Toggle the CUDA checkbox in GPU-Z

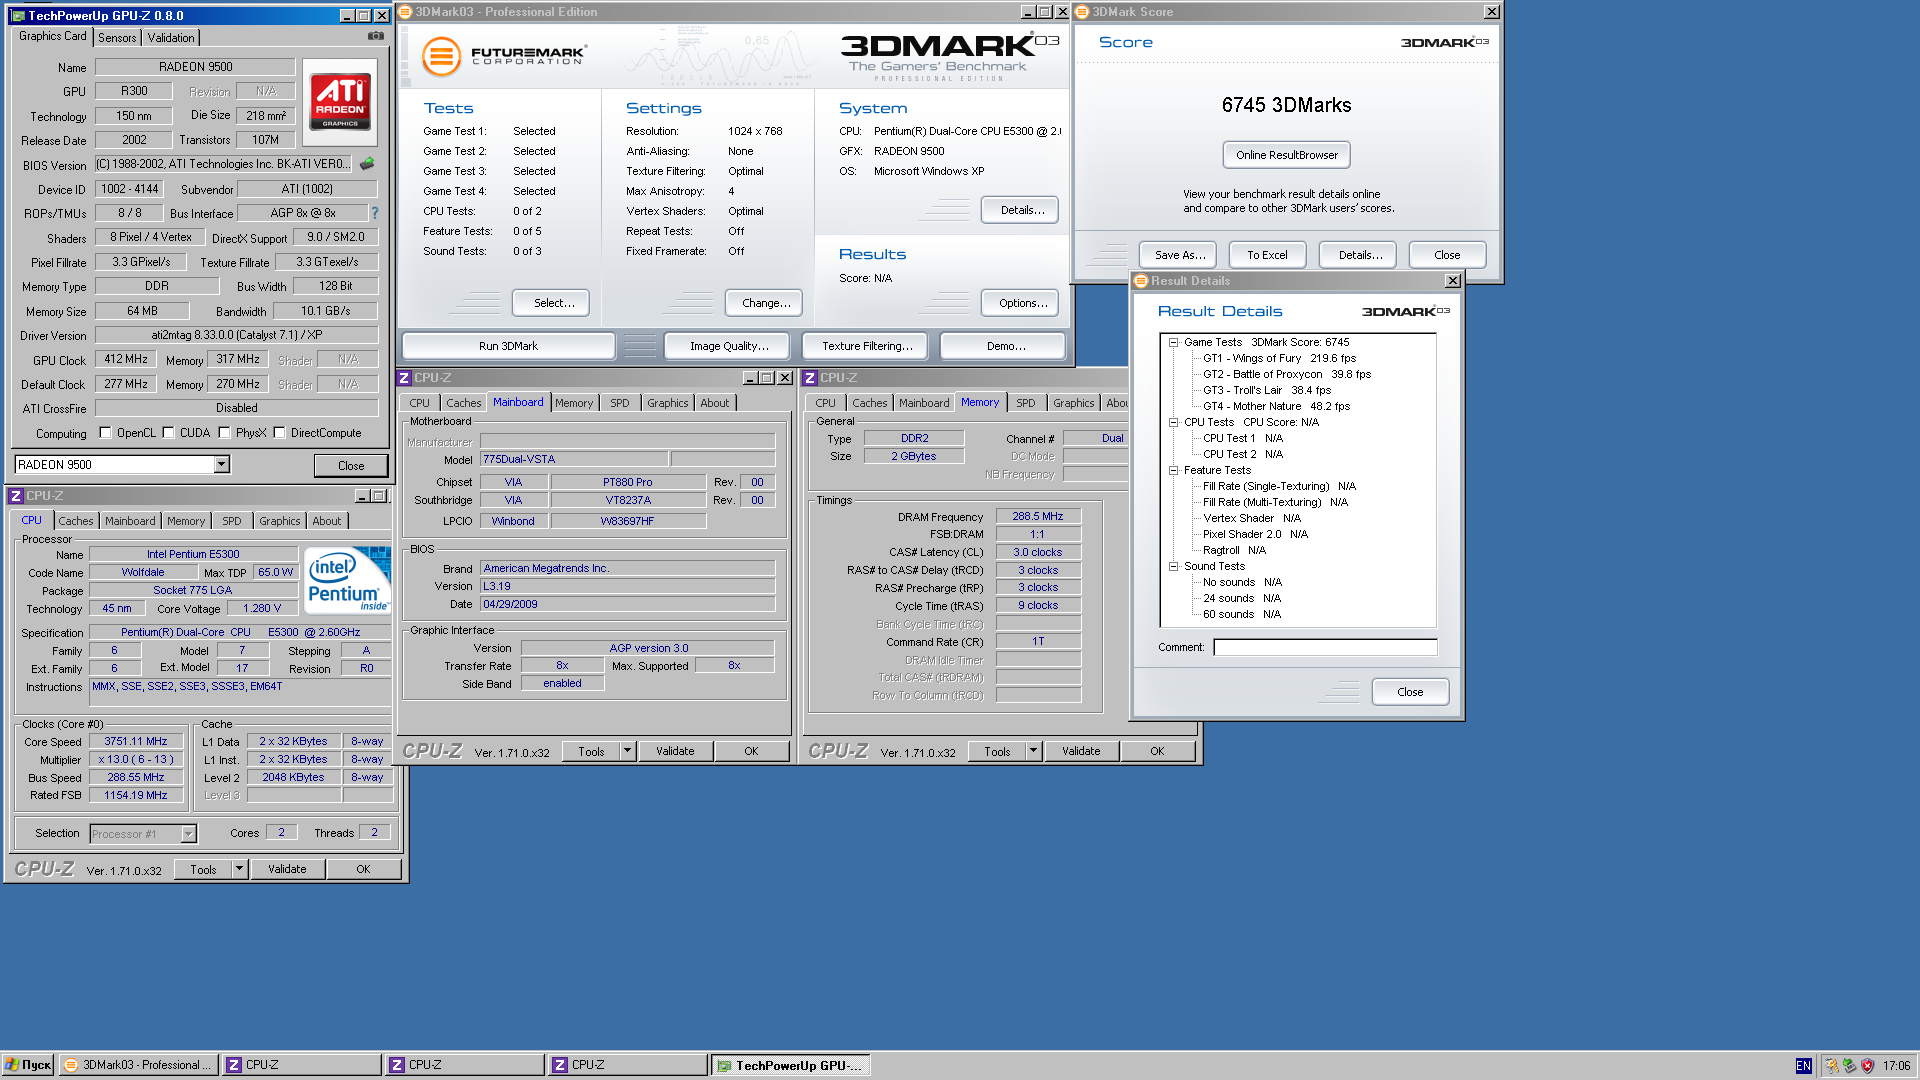point(168,433)
